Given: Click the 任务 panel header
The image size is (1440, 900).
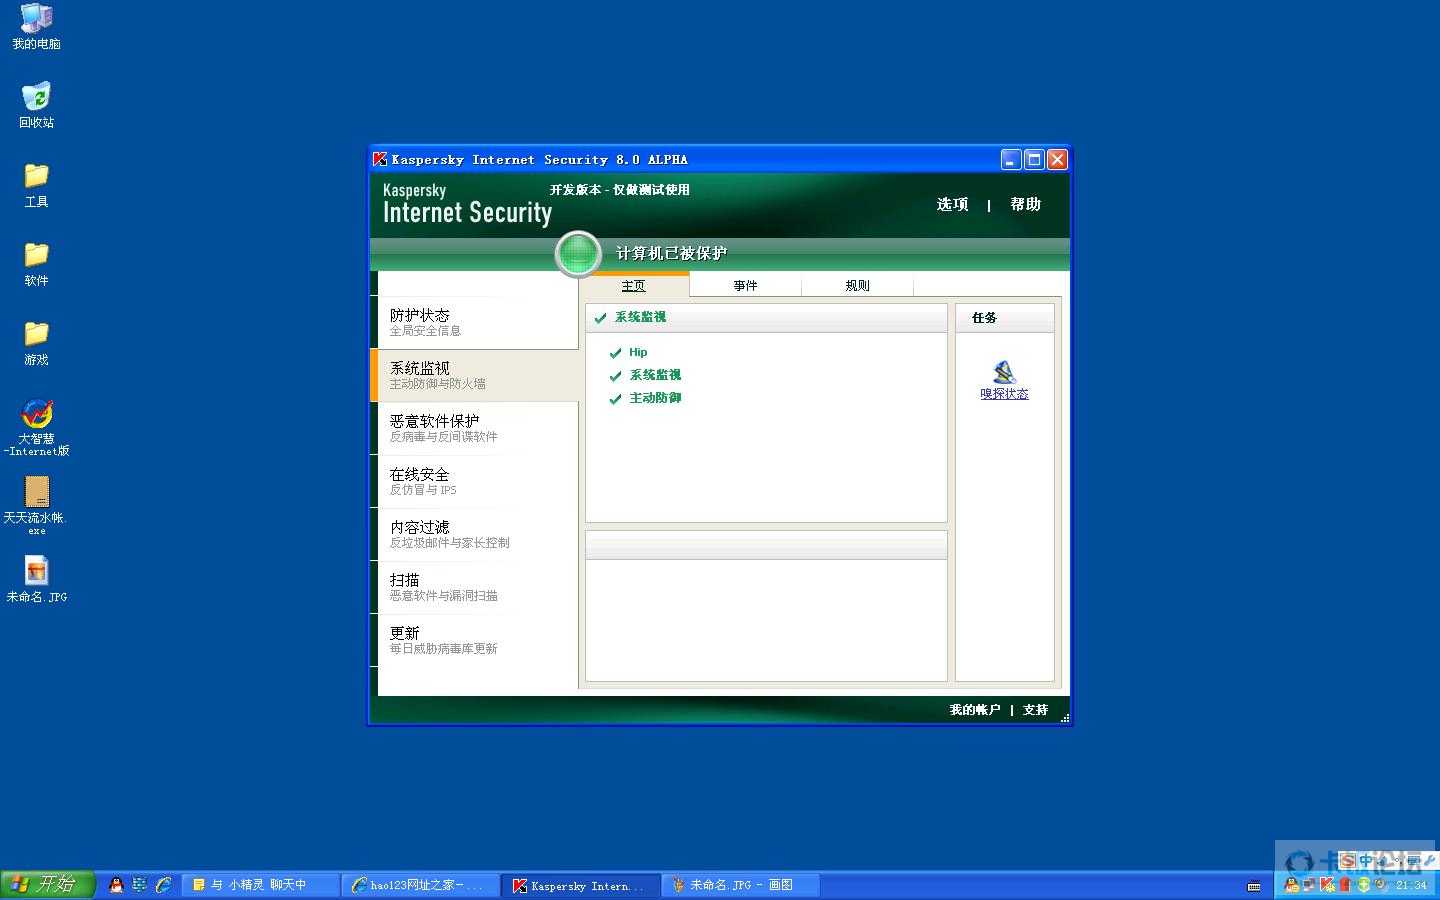Looking at the screenshot, I should point(1004,318).
